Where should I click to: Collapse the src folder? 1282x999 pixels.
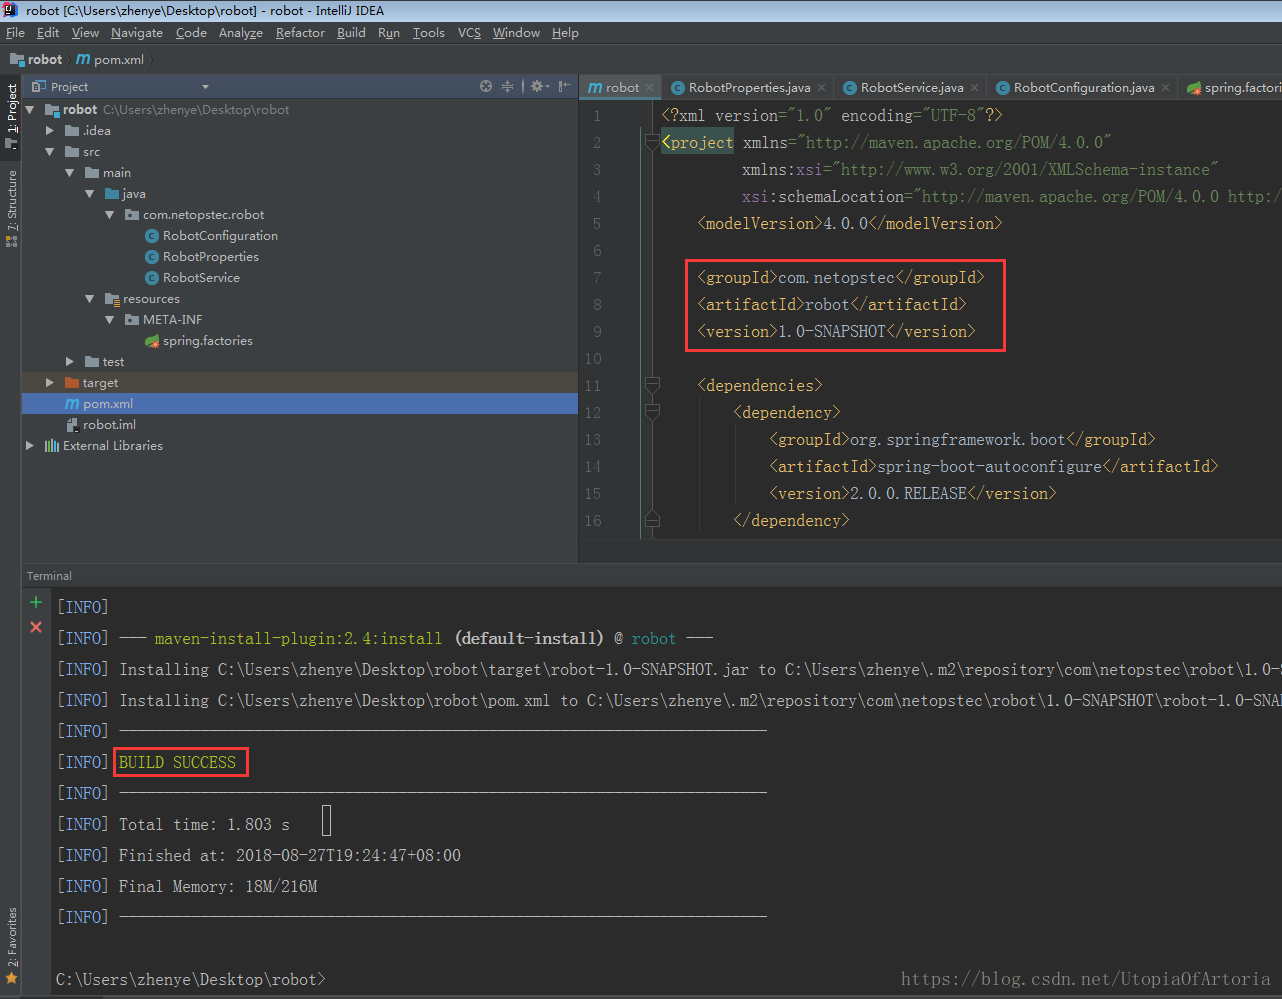(x=50, y=152)
